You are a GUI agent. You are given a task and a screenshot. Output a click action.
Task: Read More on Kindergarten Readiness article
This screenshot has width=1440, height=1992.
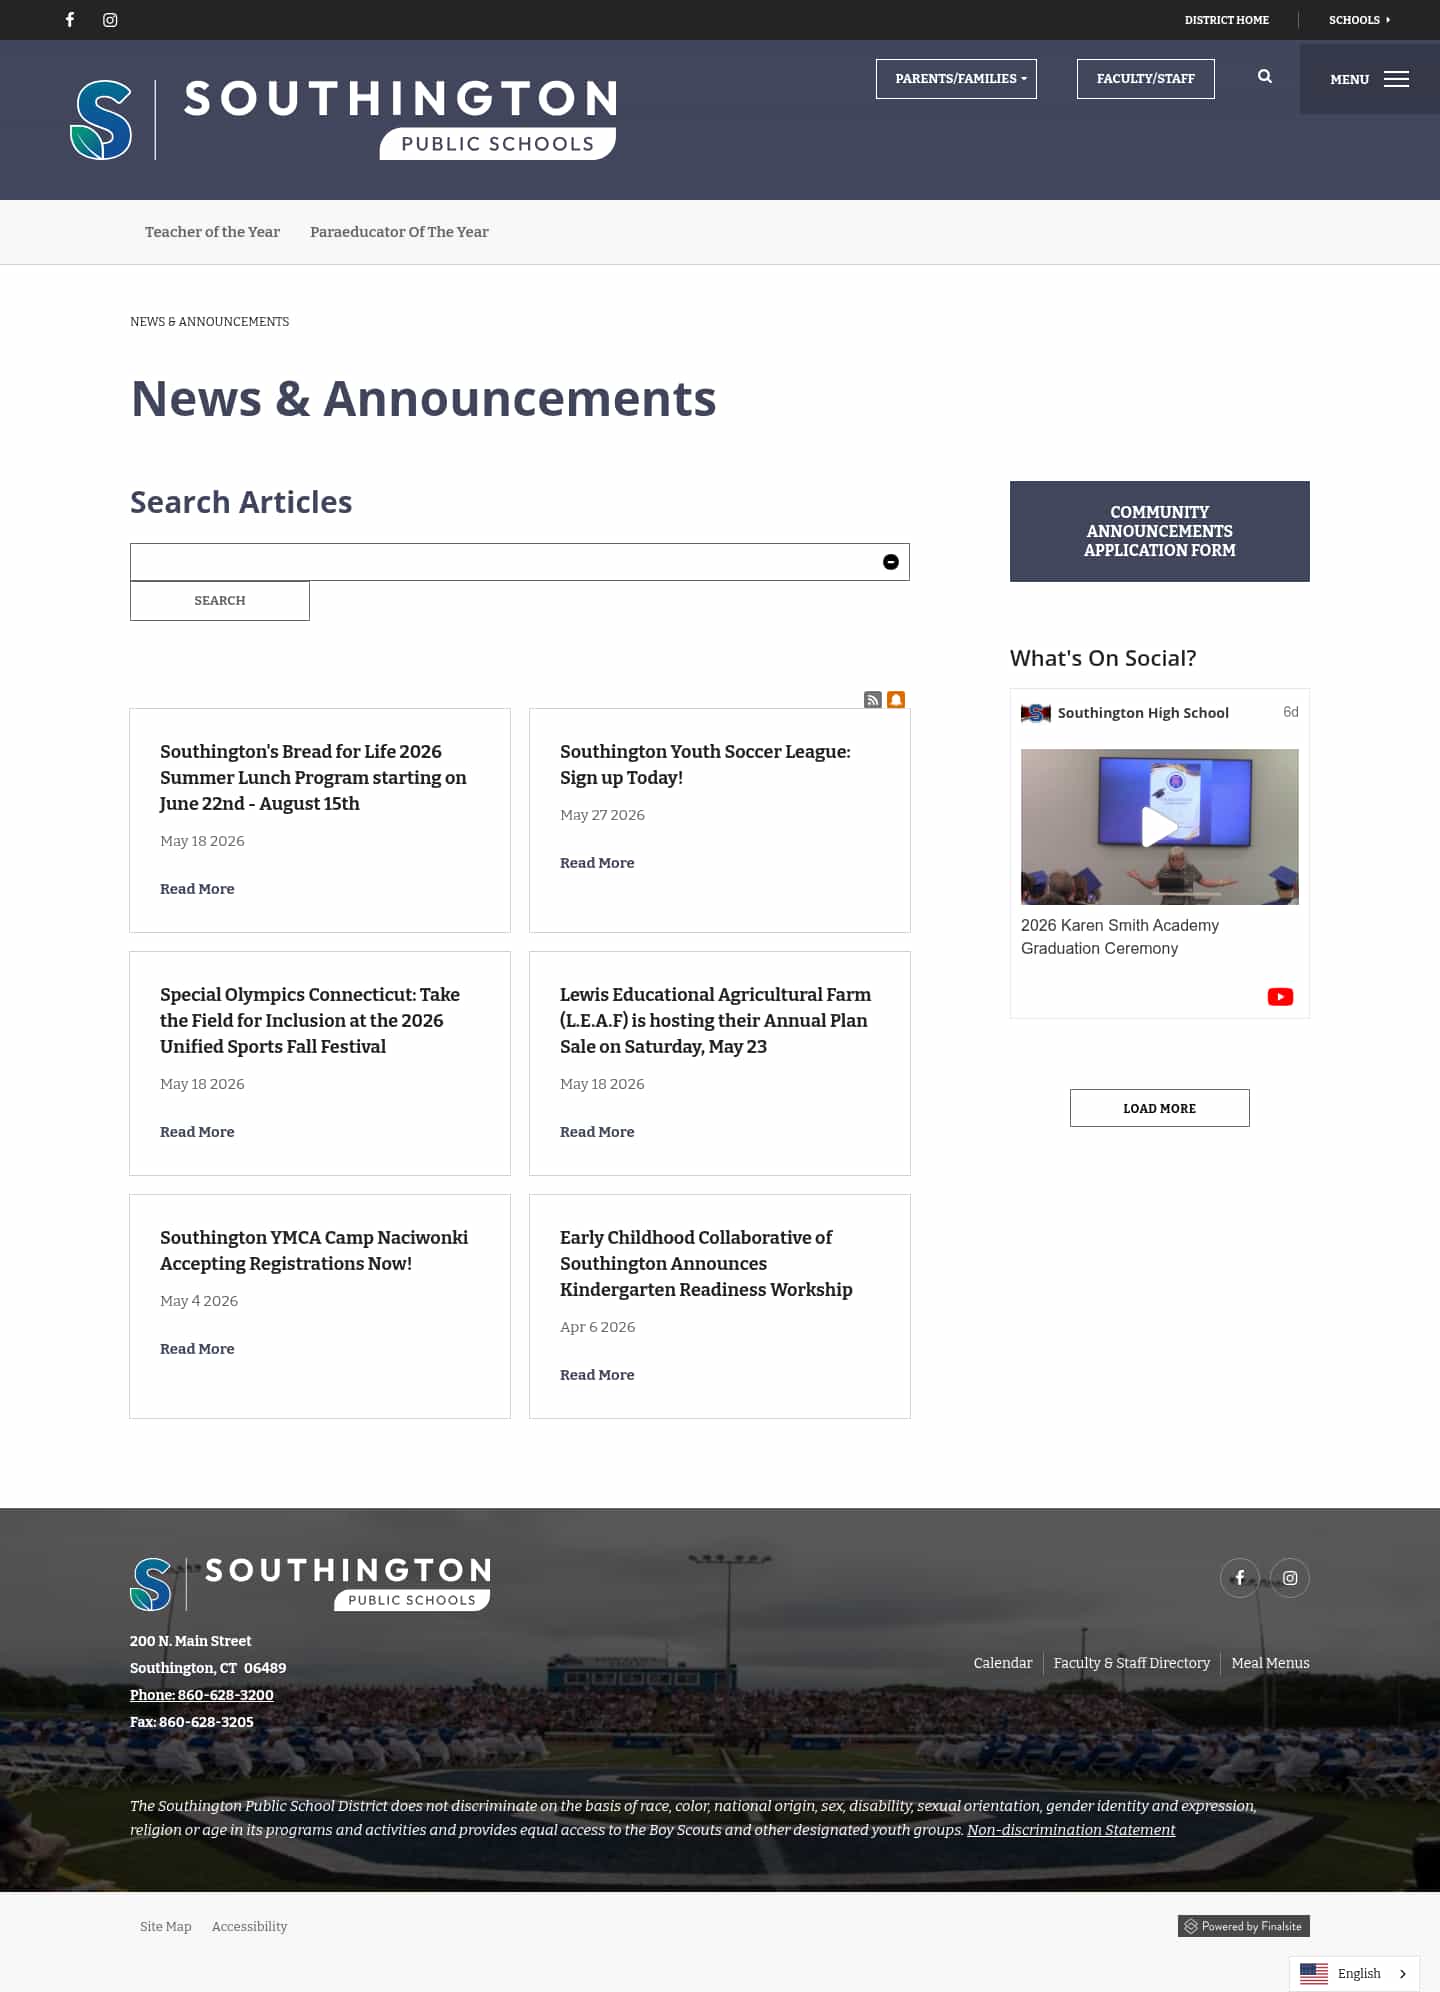pos(597,1375)
